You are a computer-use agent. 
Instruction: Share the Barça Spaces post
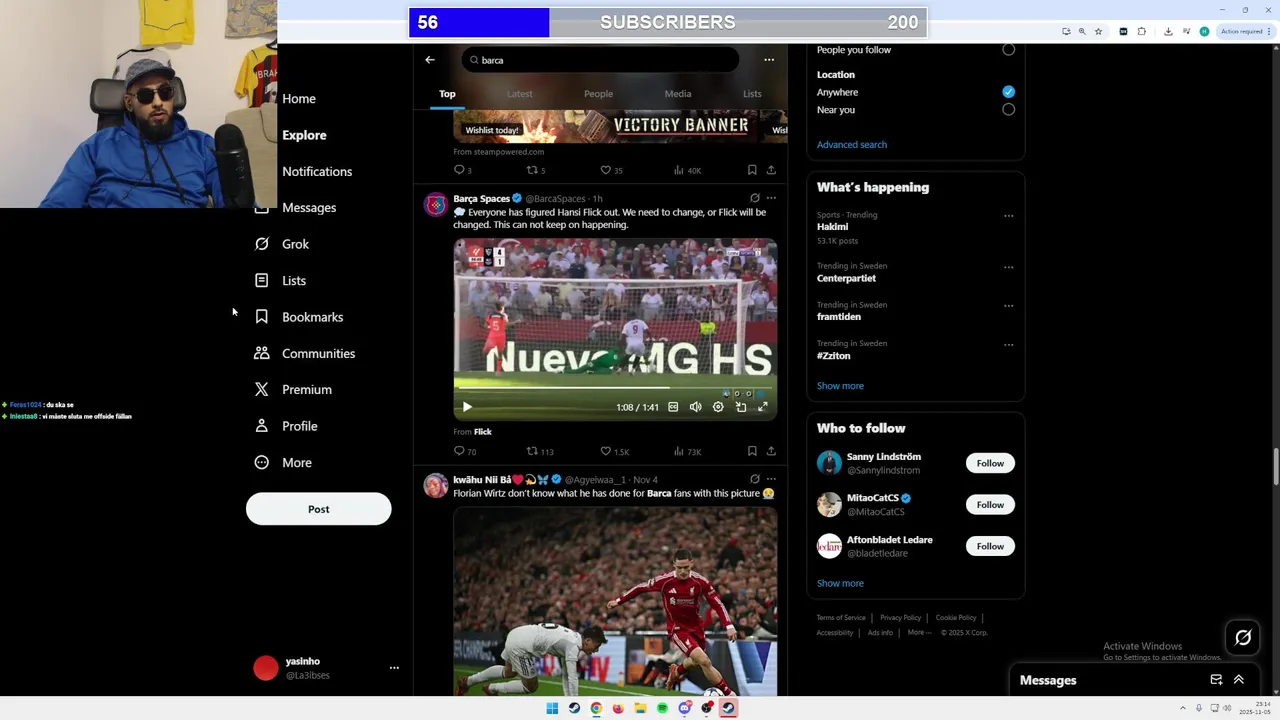pos(771,452)
